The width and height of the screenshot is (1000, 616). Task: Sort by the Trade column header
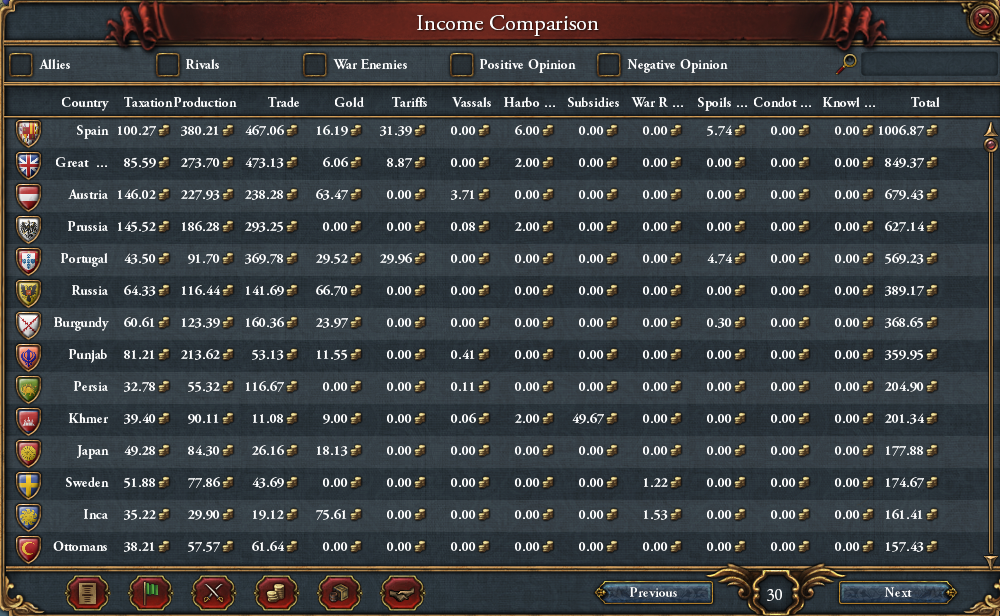pyautogui.click(x=283, y=102)
